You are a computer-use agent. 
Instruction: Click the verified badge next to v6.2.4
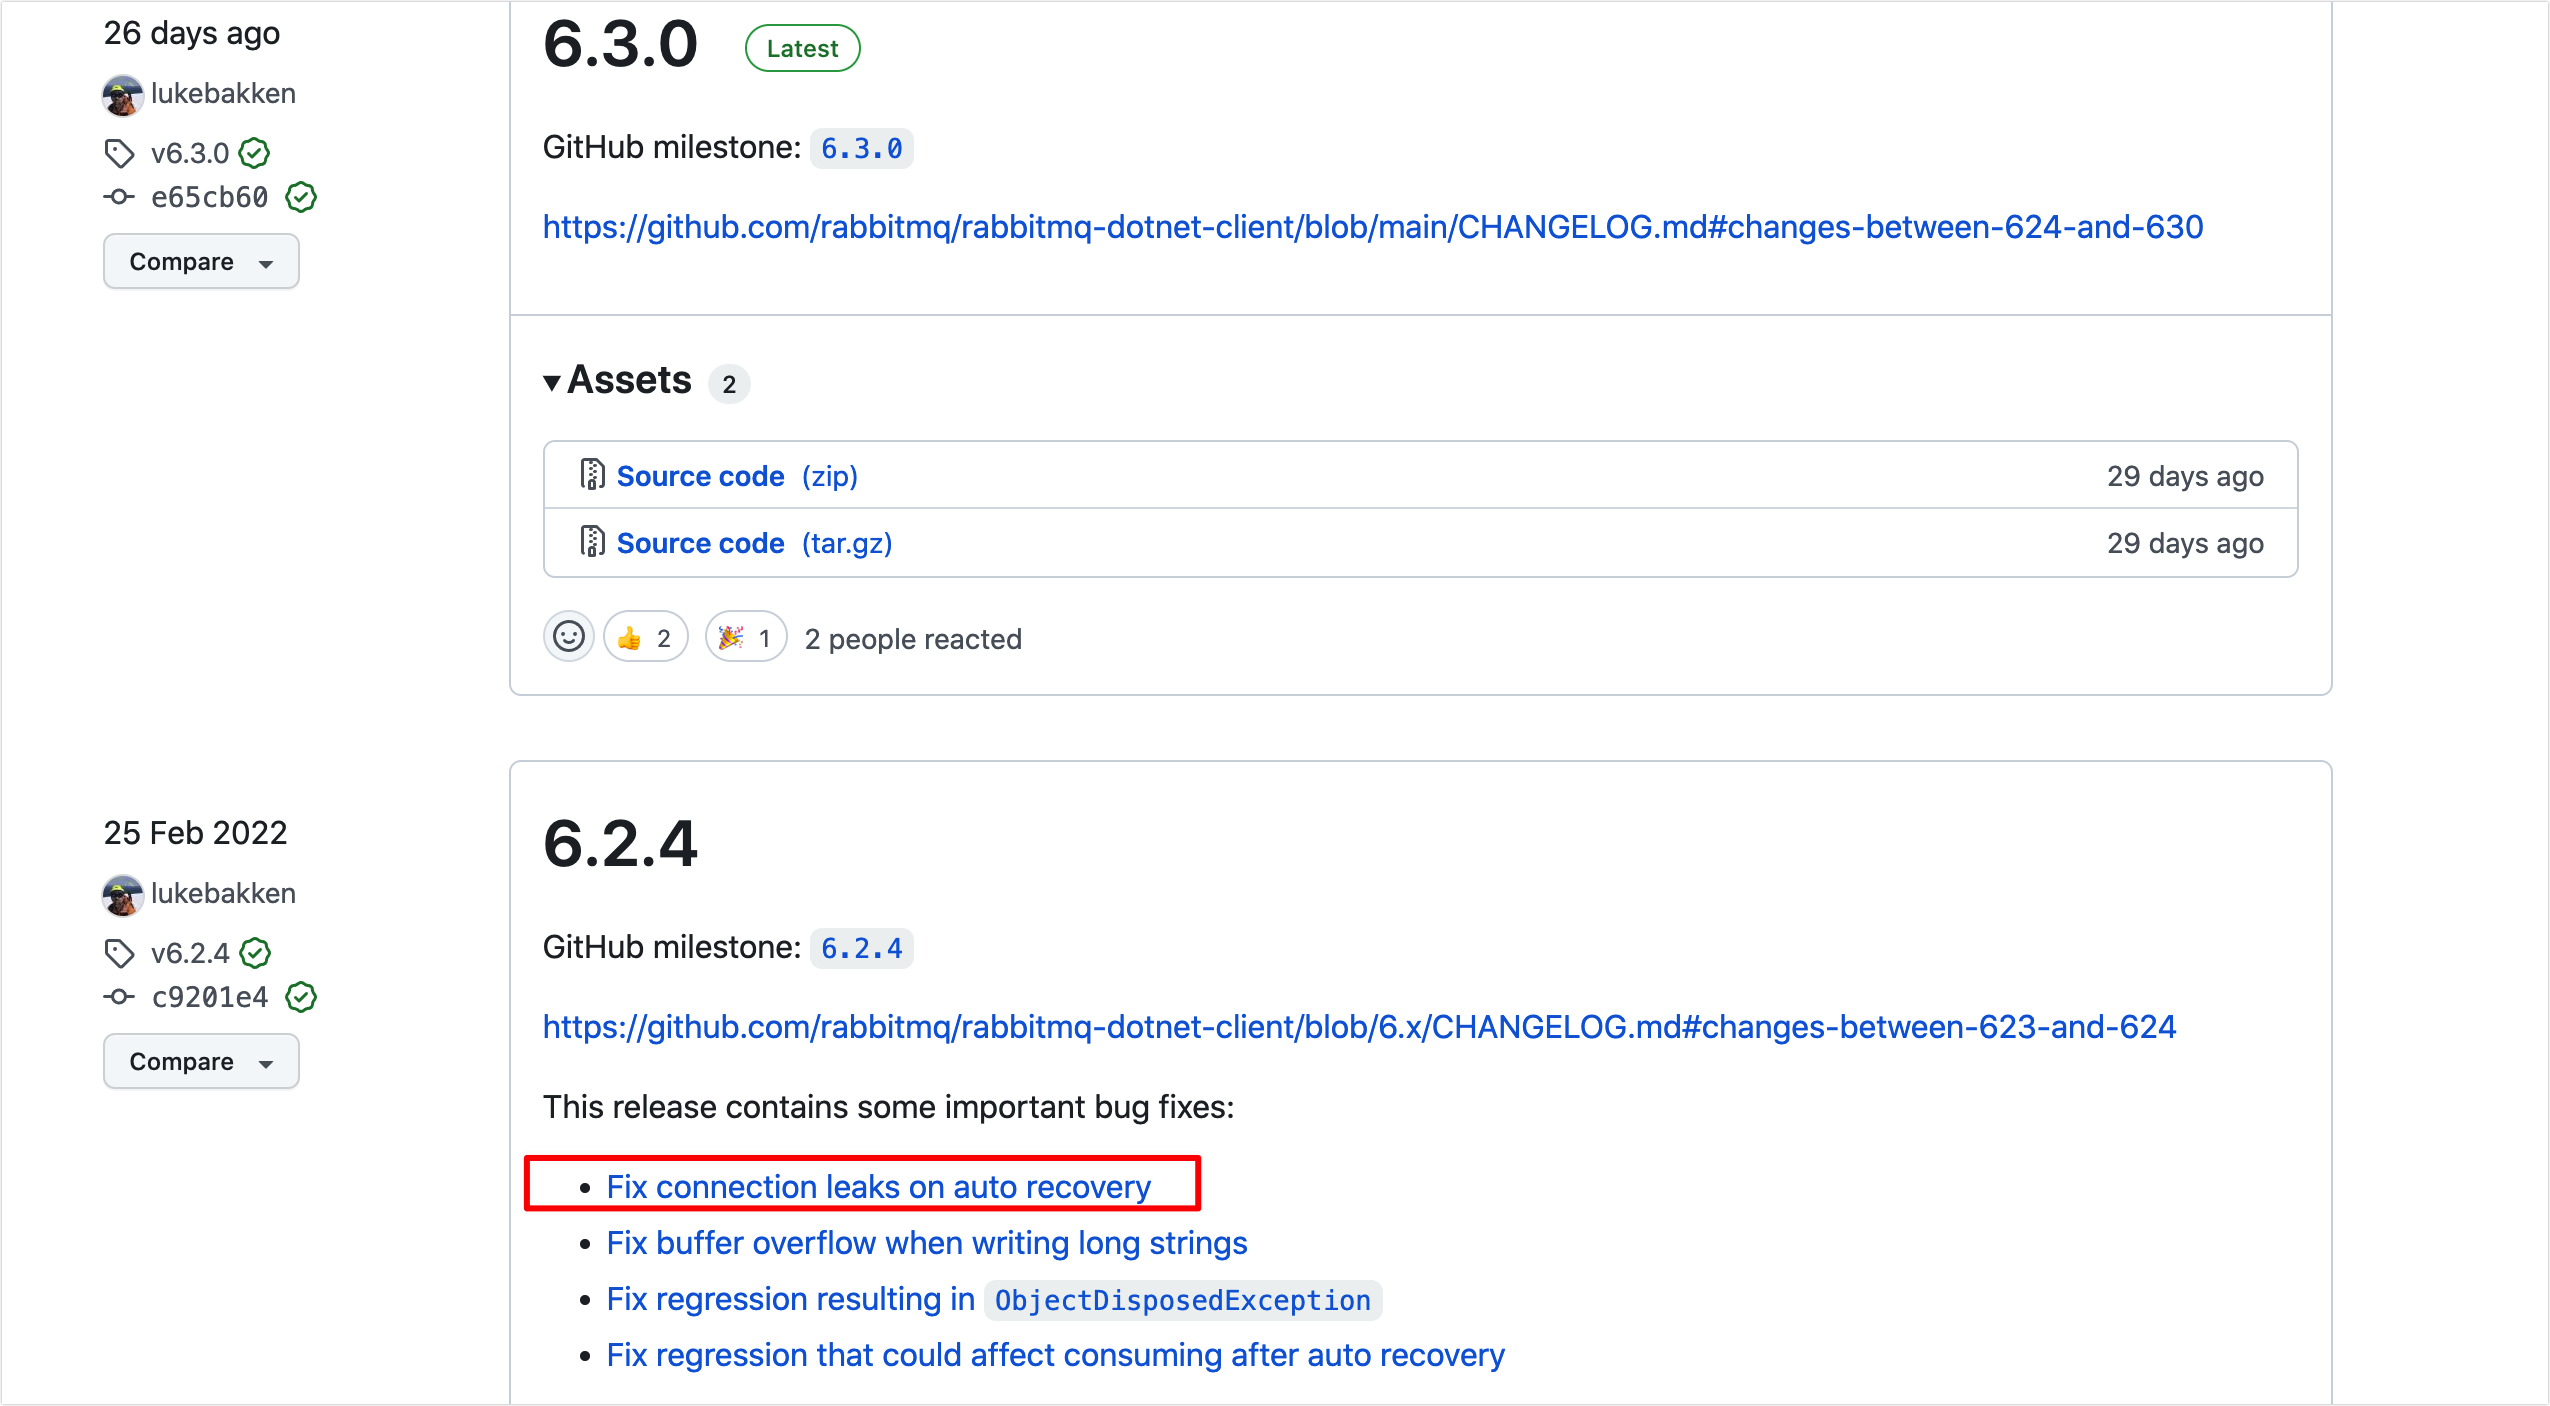(x=256, y=953)
